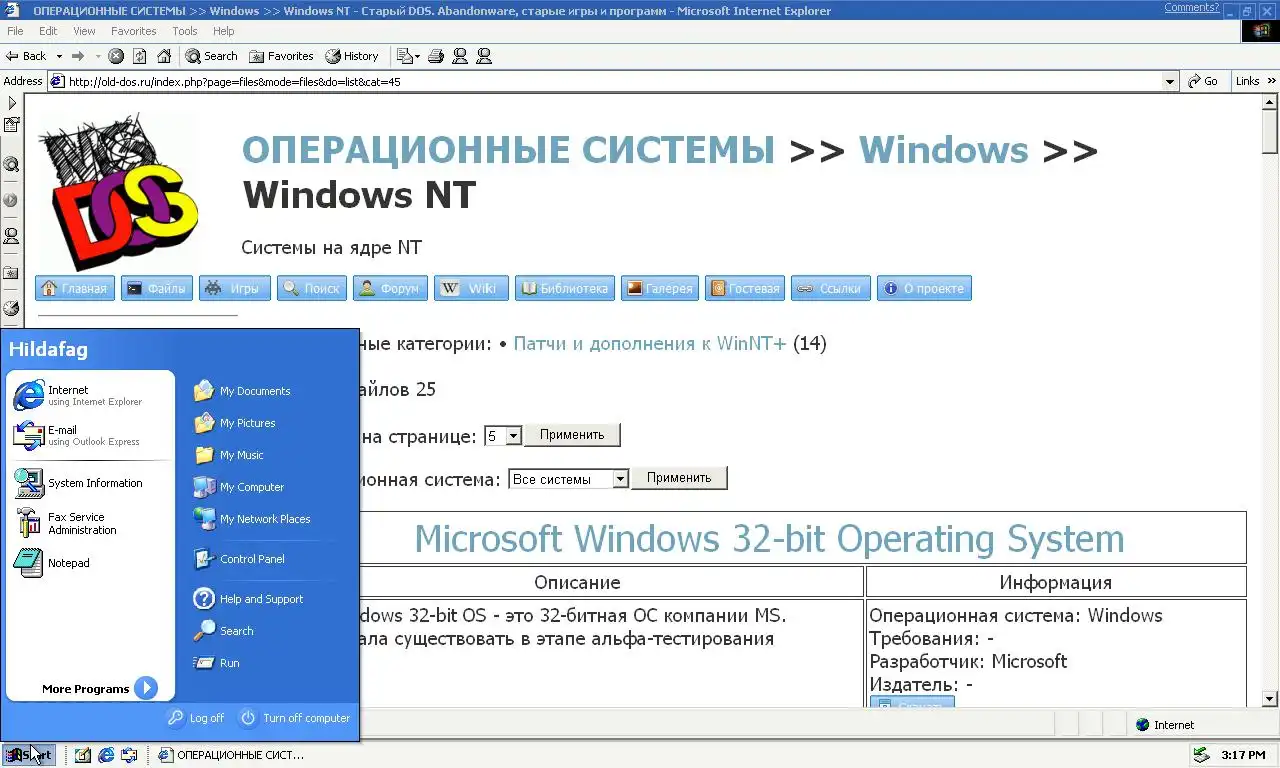Click the vertical scrollbar down arrow
Viewport: 1280px width, 768px height.
tap(1270, 699)
